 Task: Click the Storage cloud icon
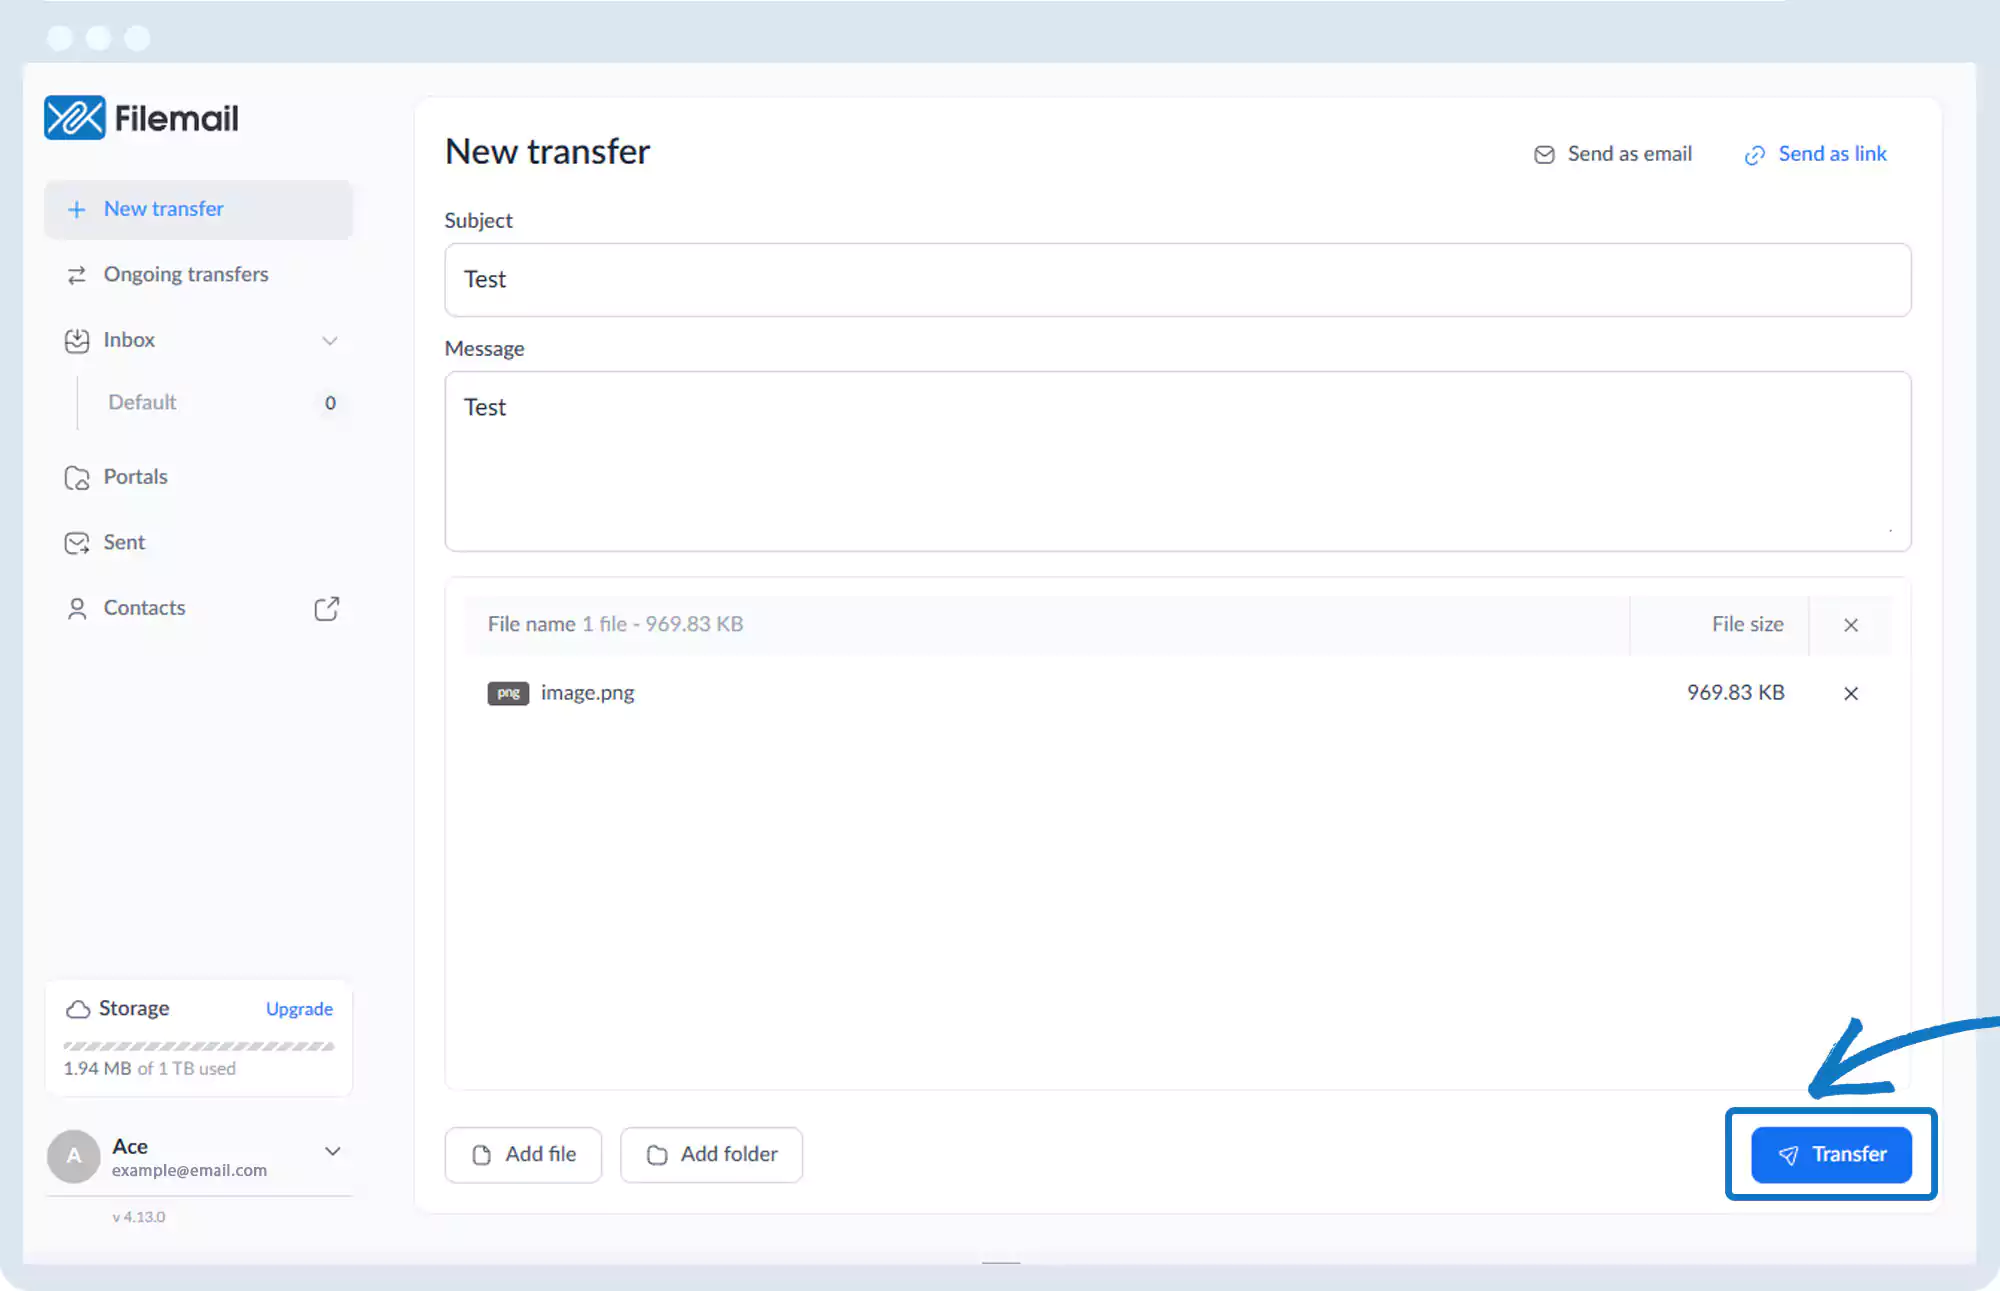[78, 1009]
